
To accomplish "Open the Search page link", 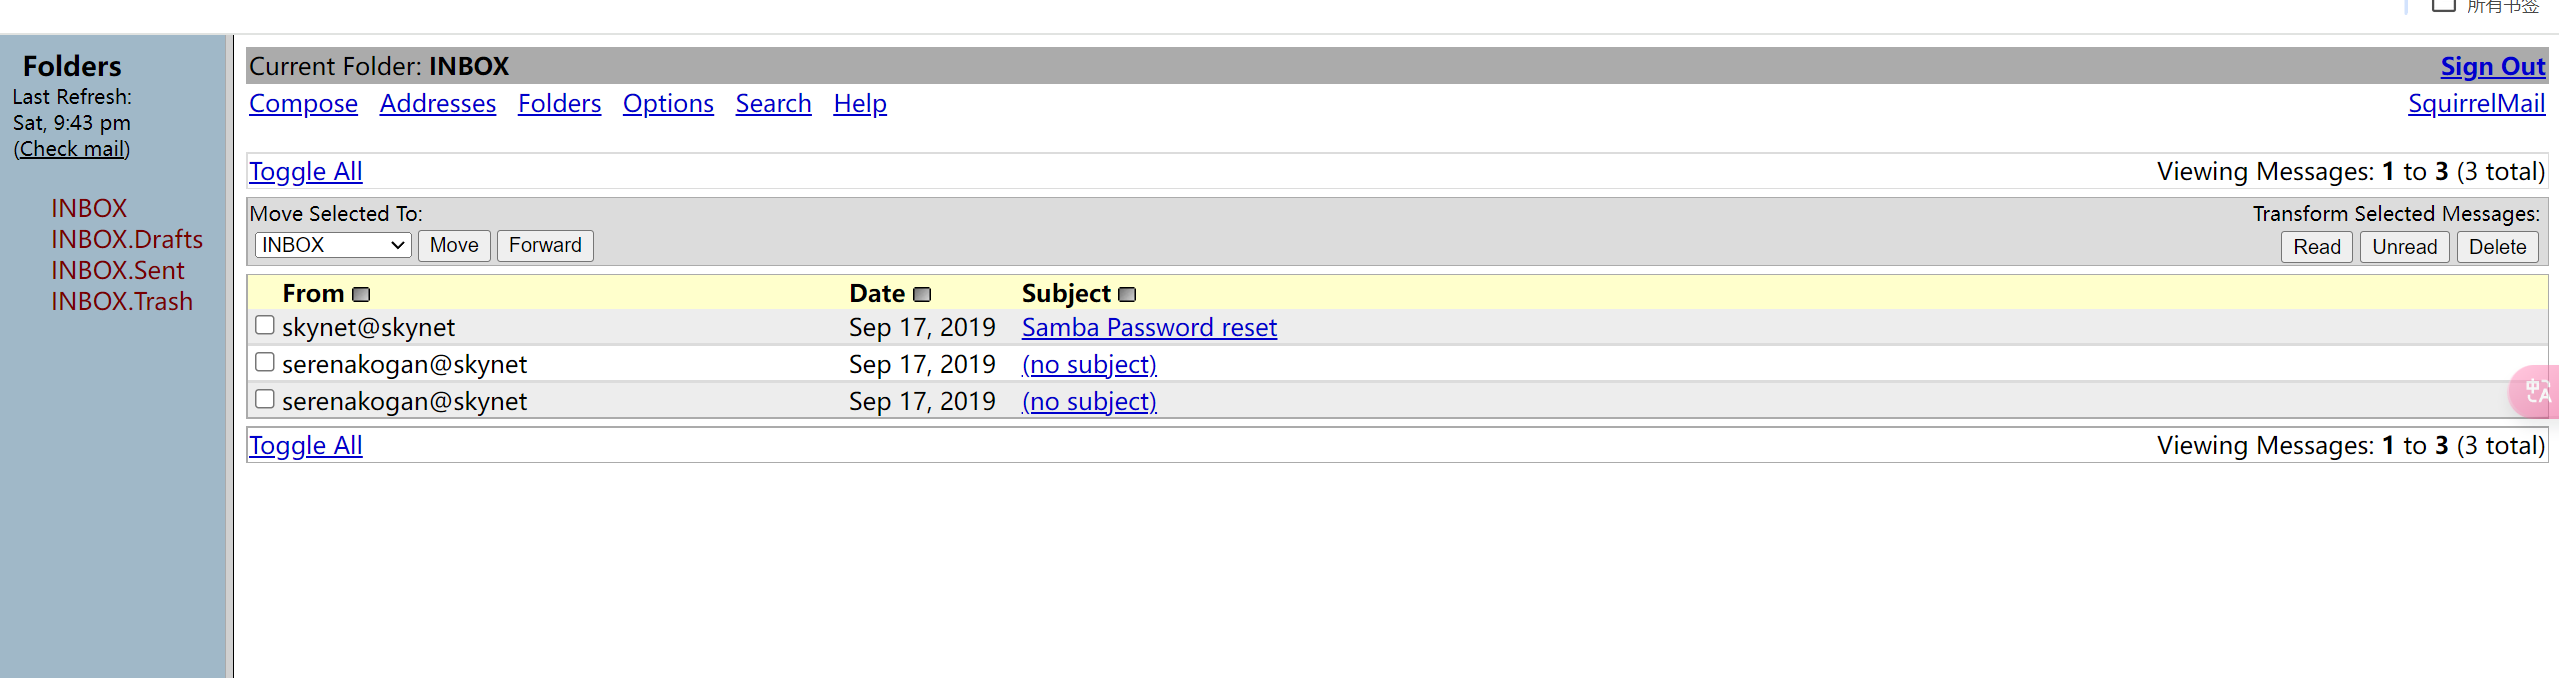I will coord(773,103).
